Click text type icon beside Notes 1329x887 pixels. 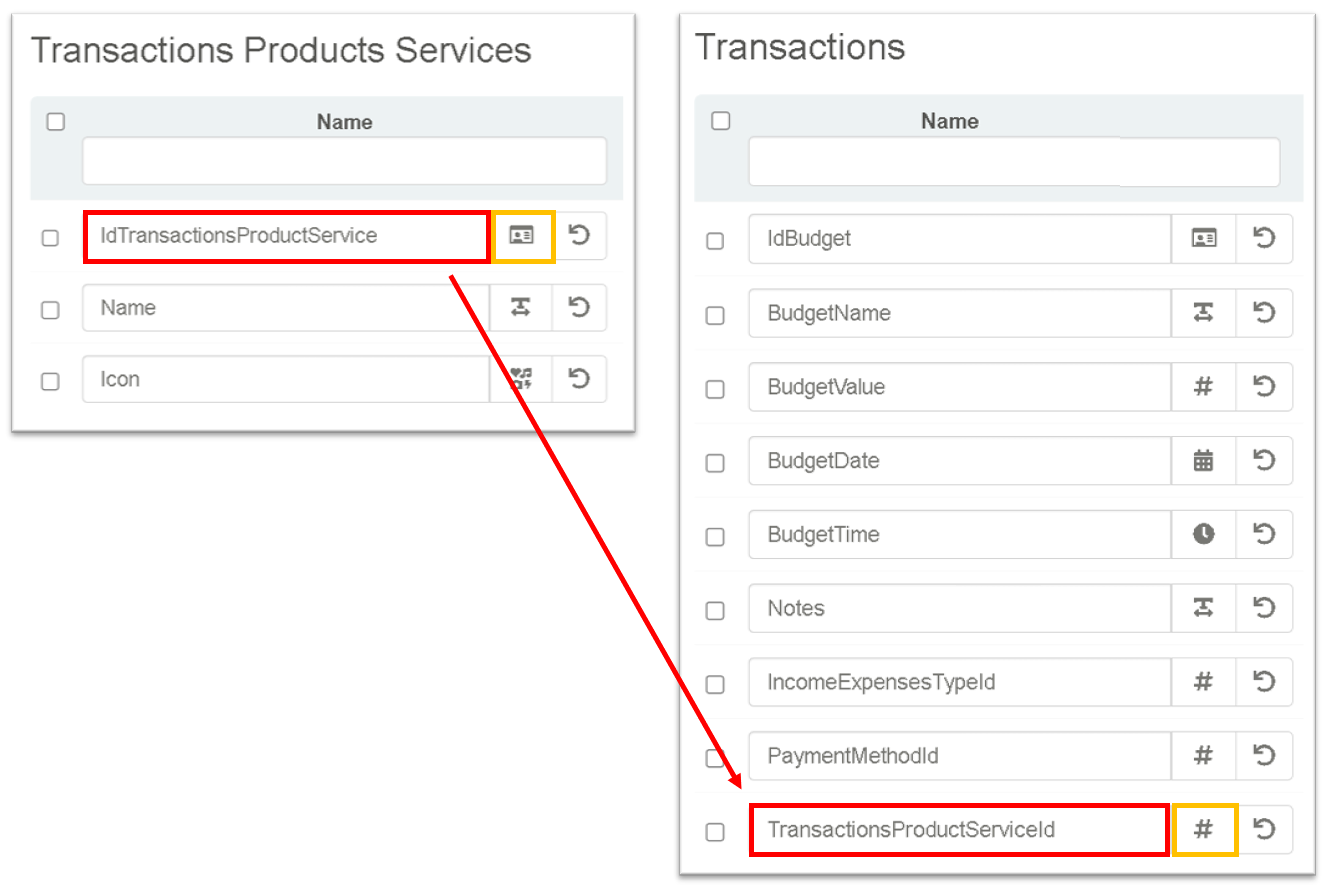click(1204, 608)
